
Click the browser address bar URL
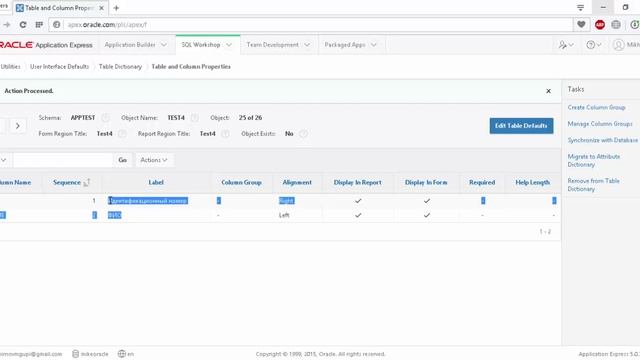pos(107,24)
